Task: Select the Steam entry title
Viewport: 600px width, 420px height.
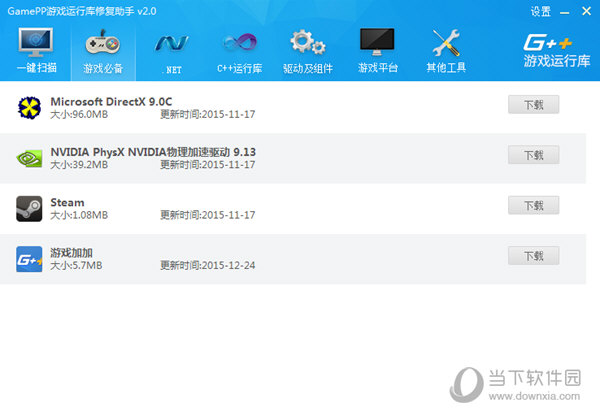Action: [67, 202]
